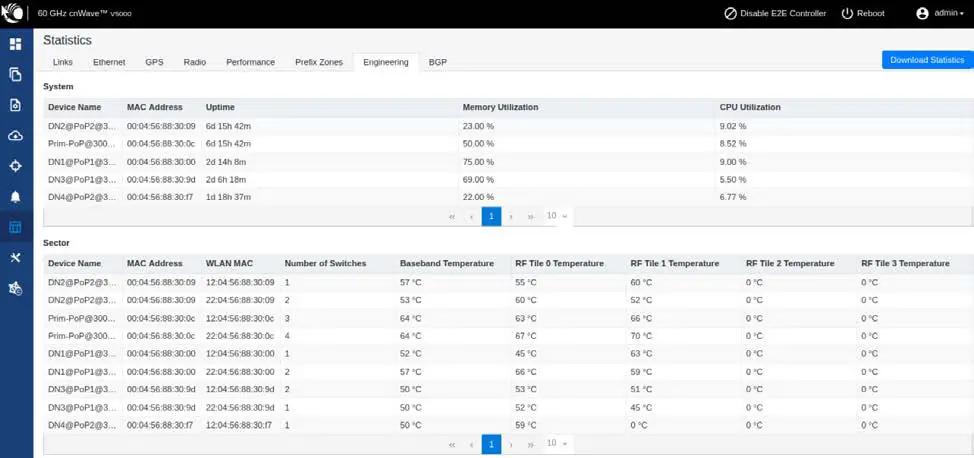Viewport: 974px width, 458px height.
Task: Click the WLAN MAC column header
Action: coord(229,263)
